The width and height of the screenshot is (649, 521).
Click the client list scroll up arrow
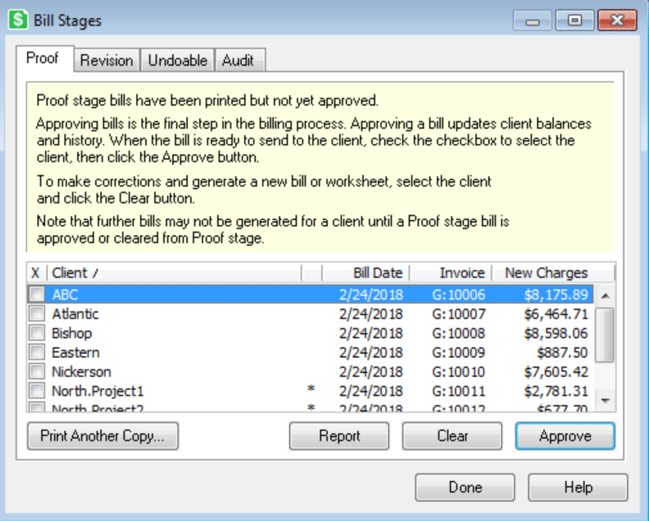(605, 295)
